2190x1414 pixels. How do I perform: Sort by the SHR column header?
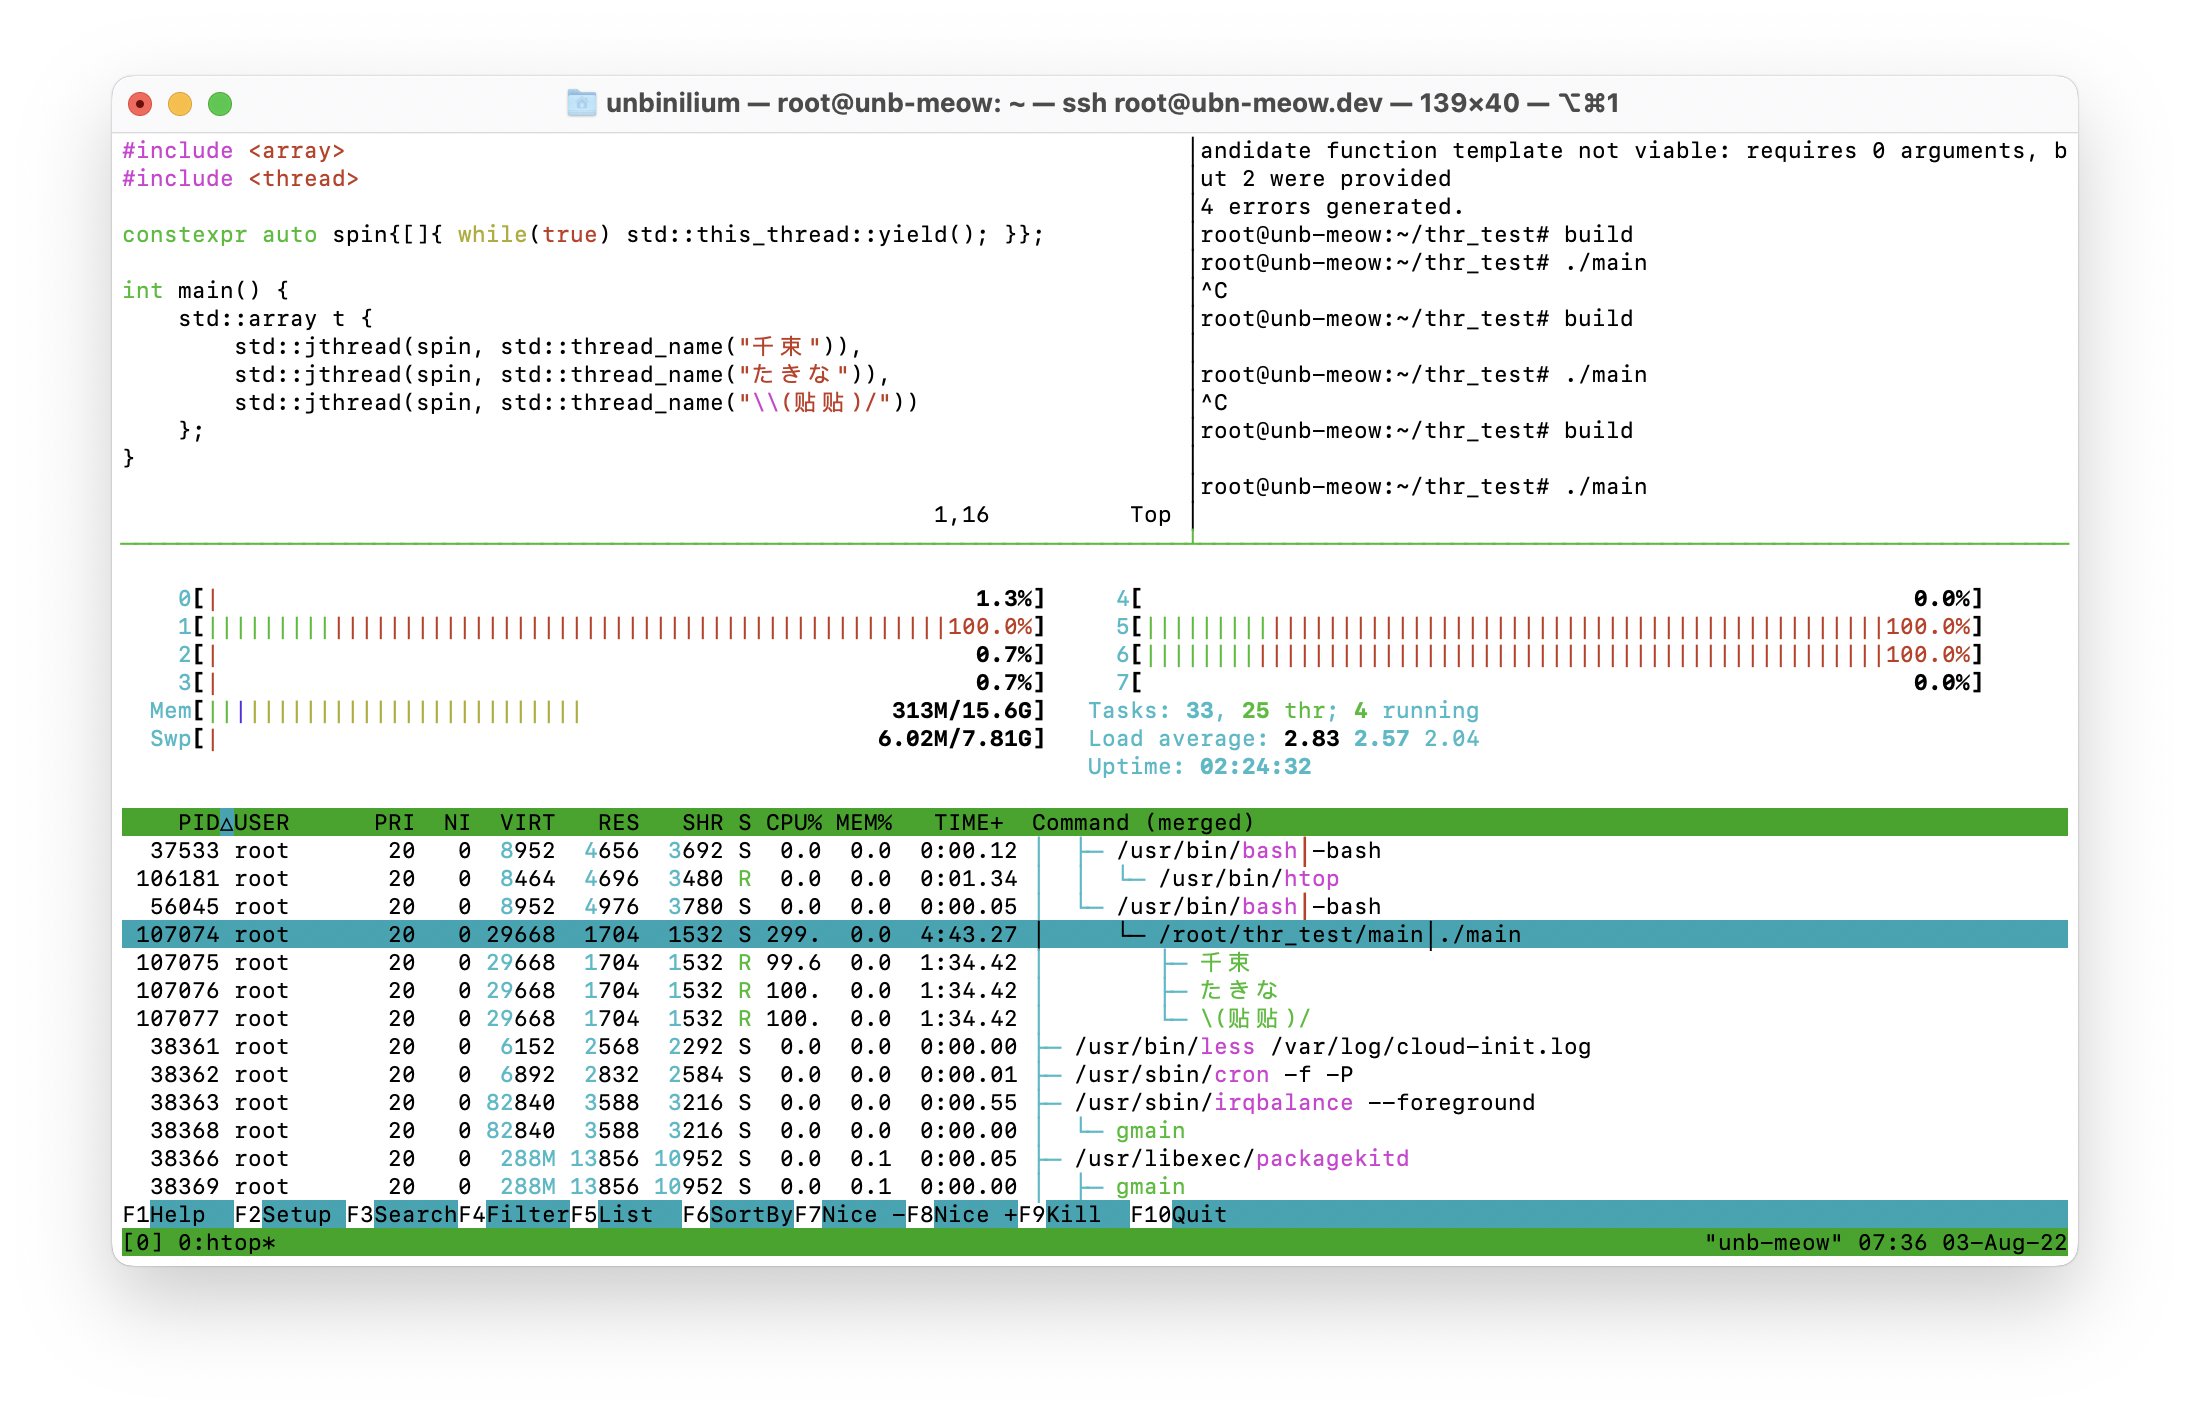[x=702, y=822]
